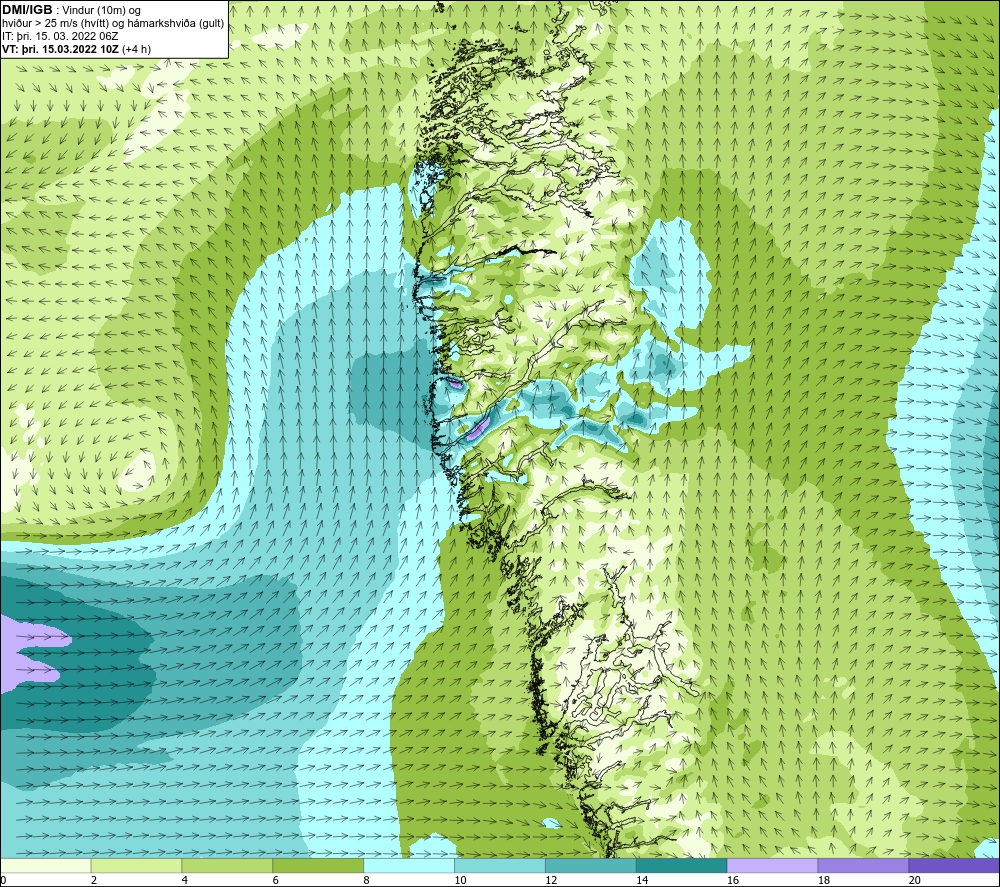The height and width of the screenshot is (887, 1000).
Task: Click the medium purple 18–20 m/s legend swatch
Action: 864,865
